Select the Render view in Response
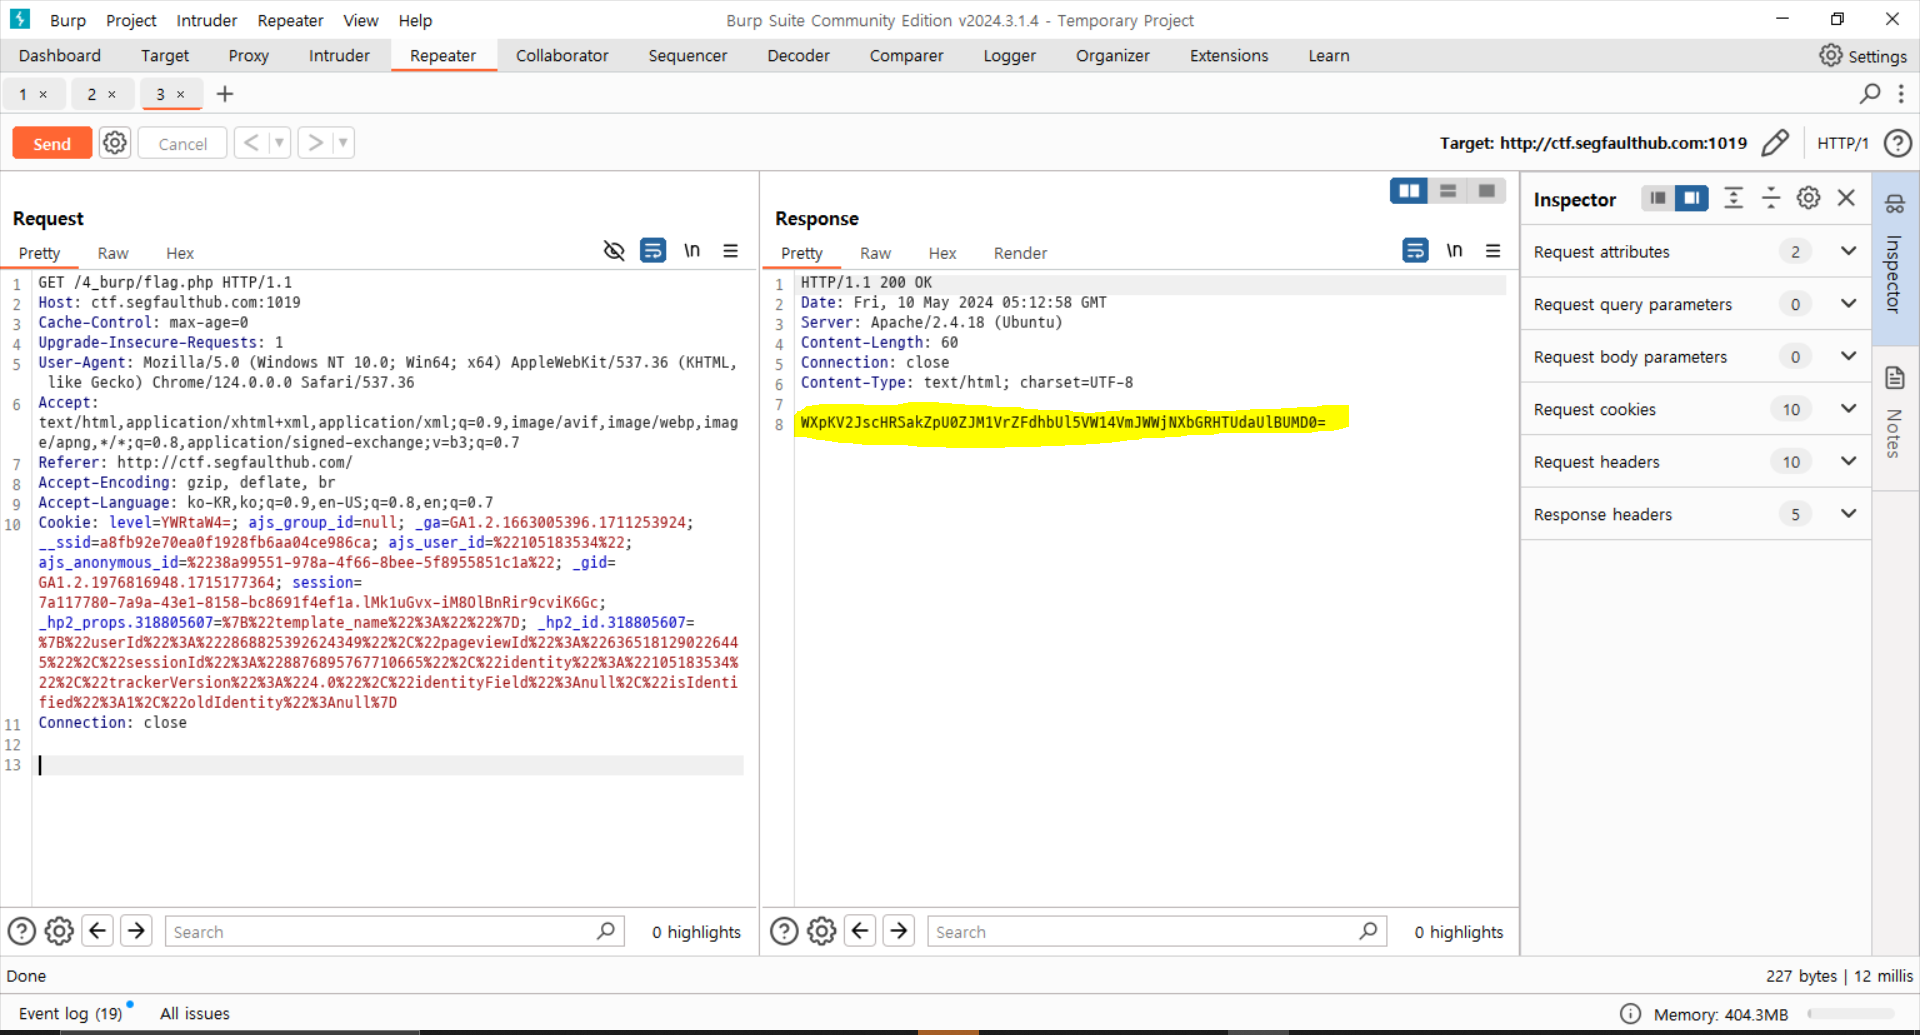 (x=1020, y=253)
